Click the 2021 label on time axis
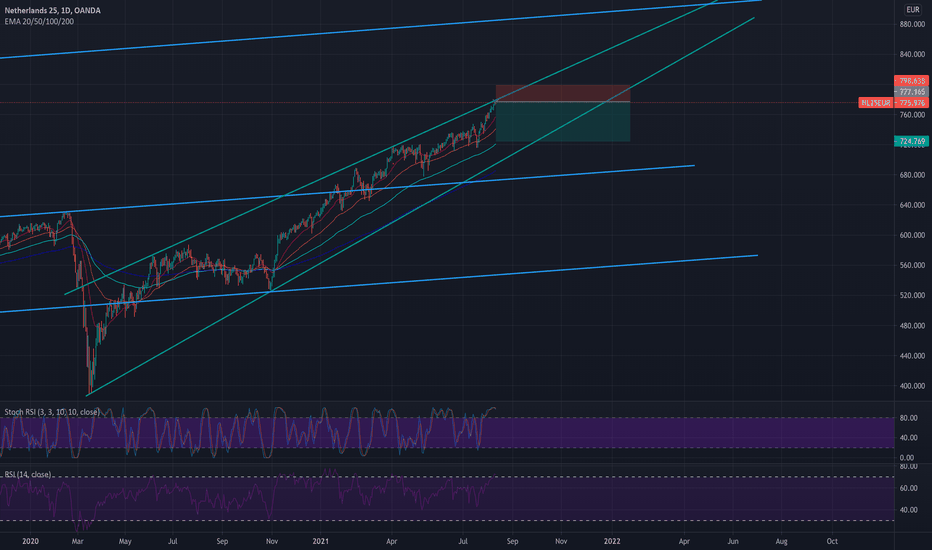The image size is (932, 550). [320, 542]
